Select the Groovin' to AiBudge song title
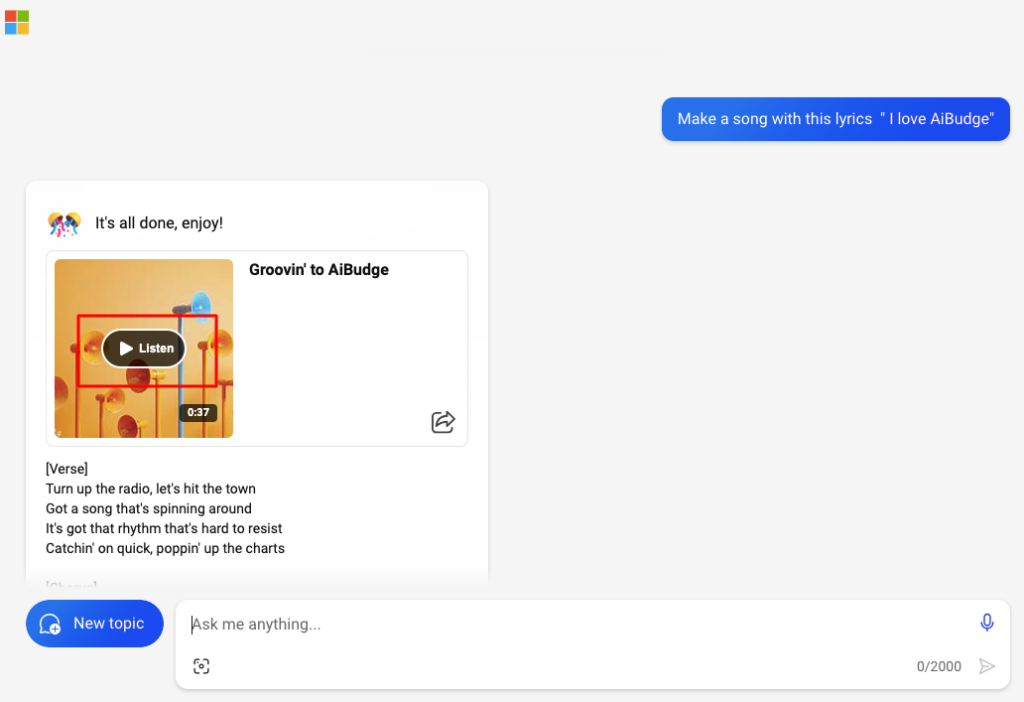1024x702 pixels. pos(319,270)
